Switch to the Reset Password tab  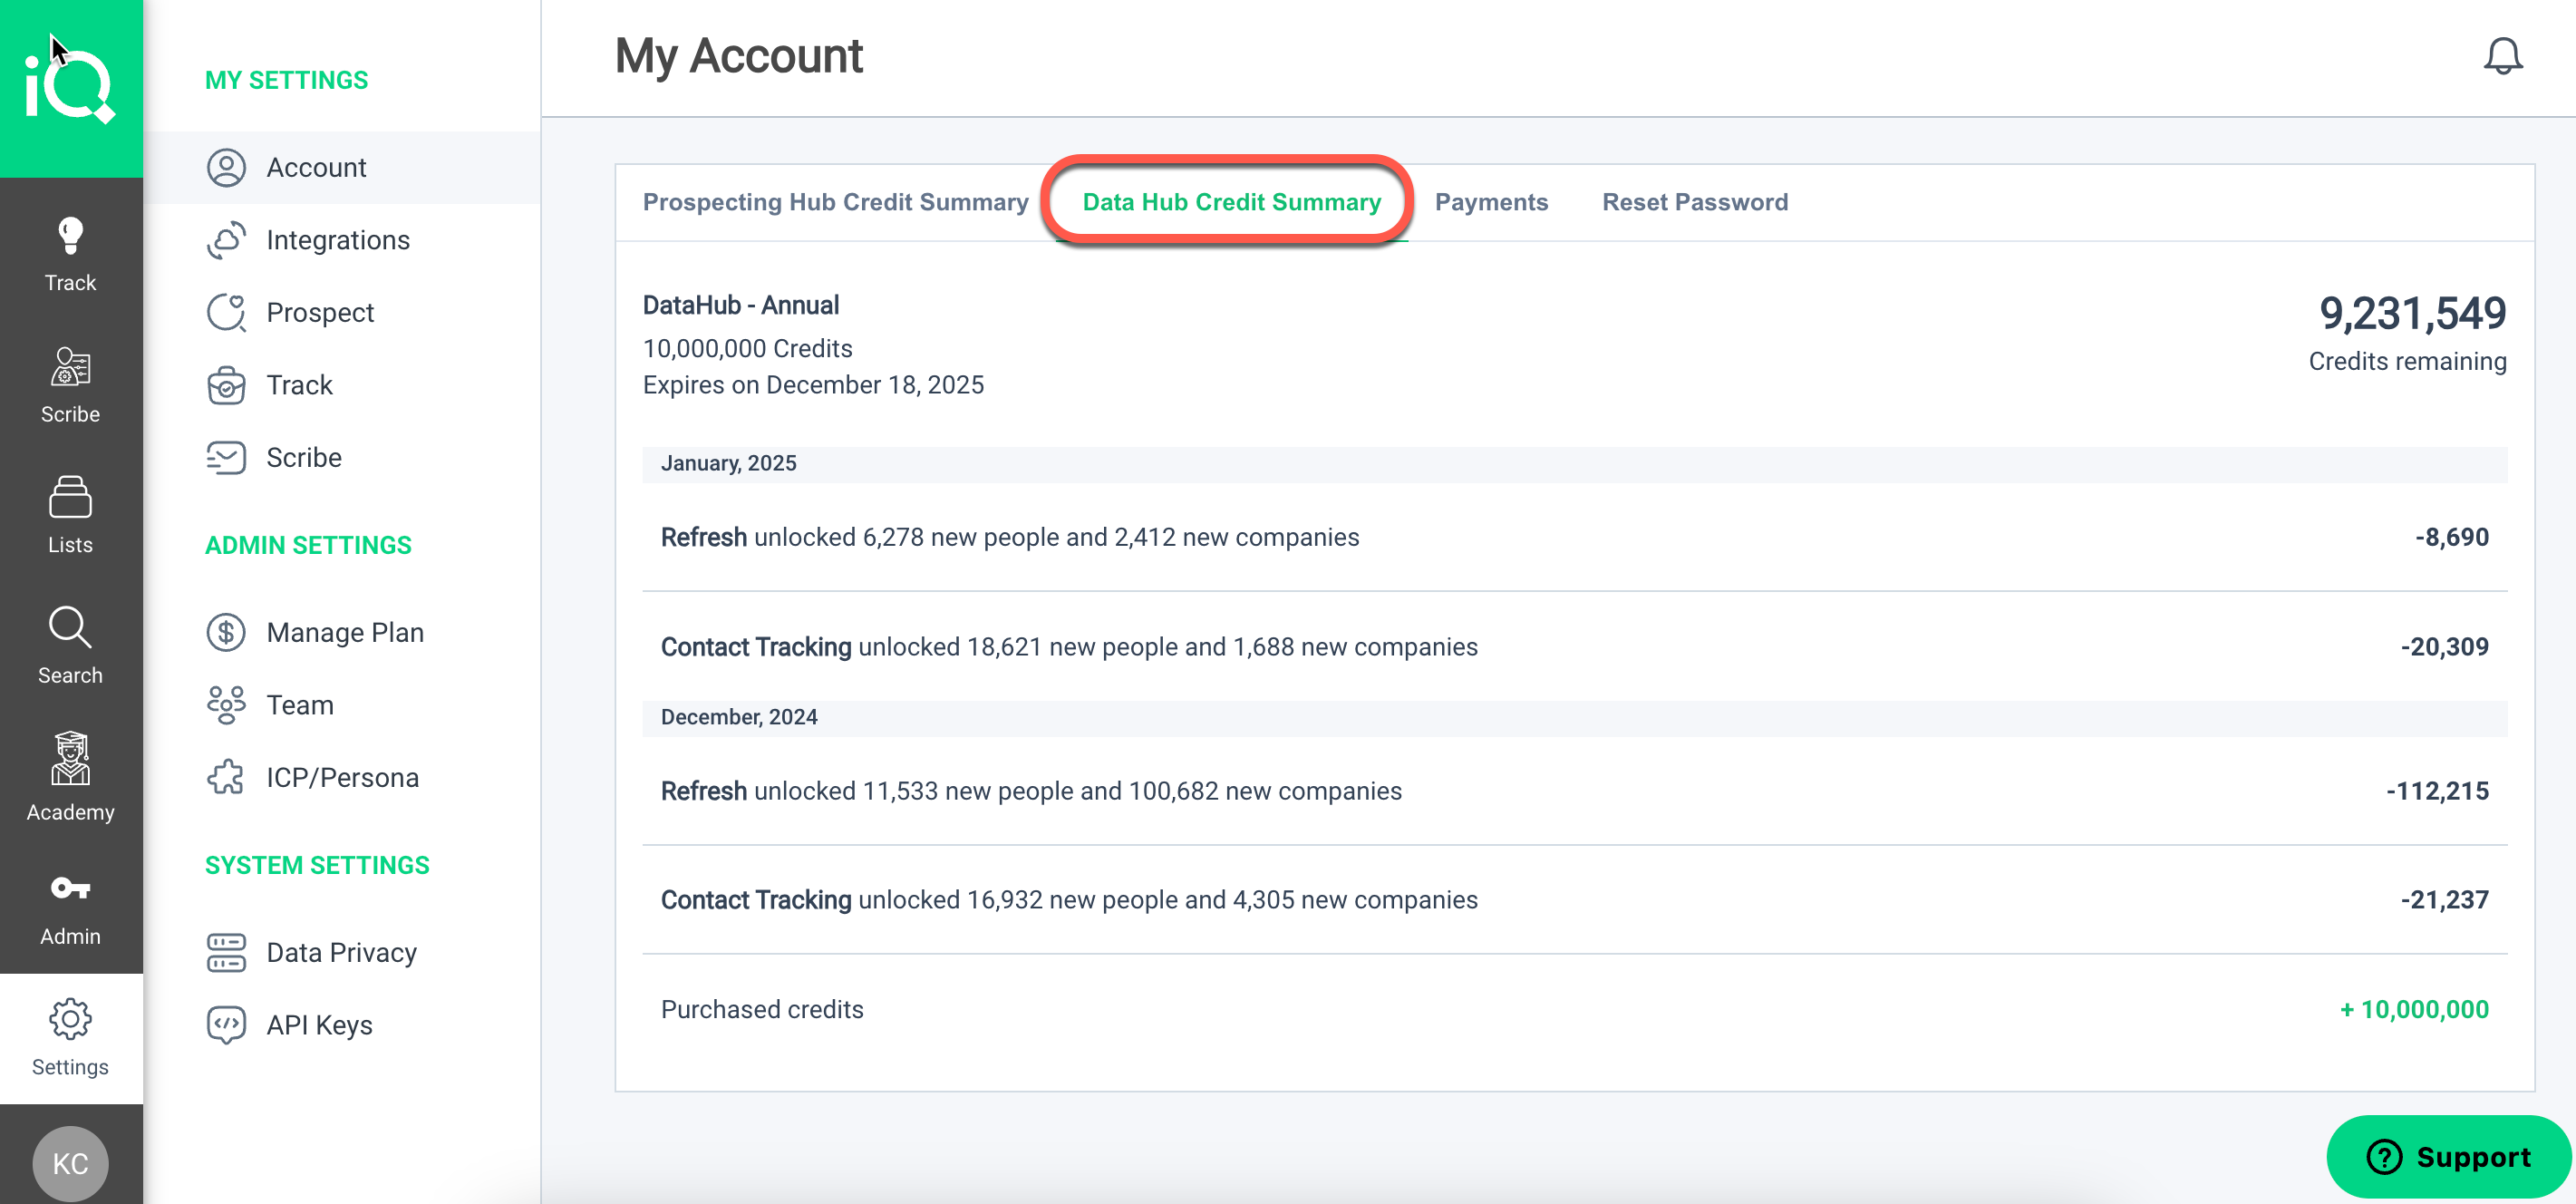point(1694,202)
